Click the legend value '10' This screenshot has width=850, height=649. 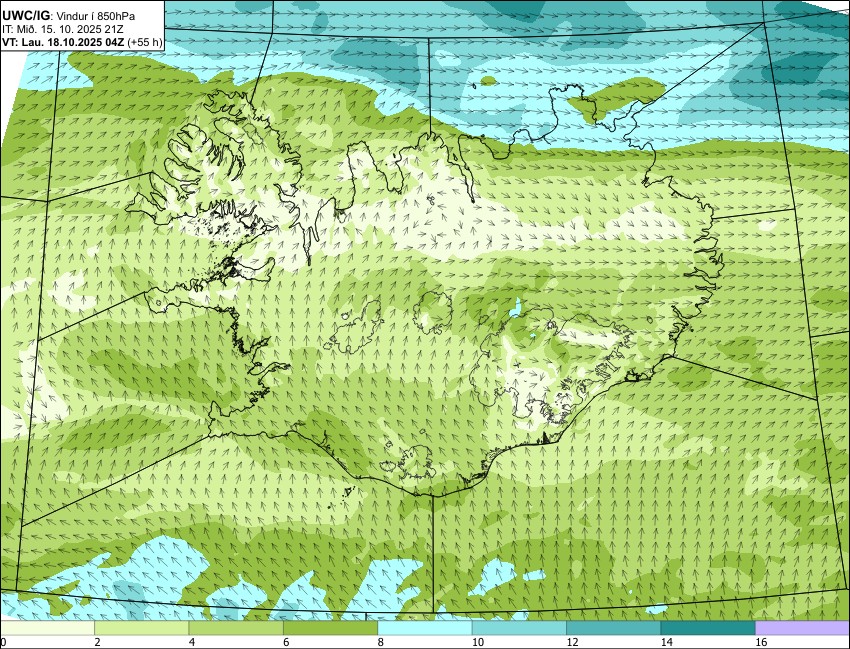477,642
